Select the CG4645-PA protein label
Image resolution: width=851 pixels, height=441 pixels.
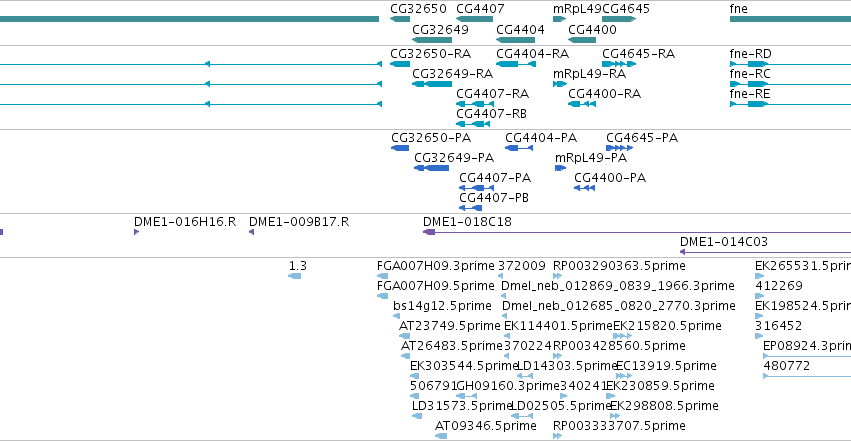[642, 138]
